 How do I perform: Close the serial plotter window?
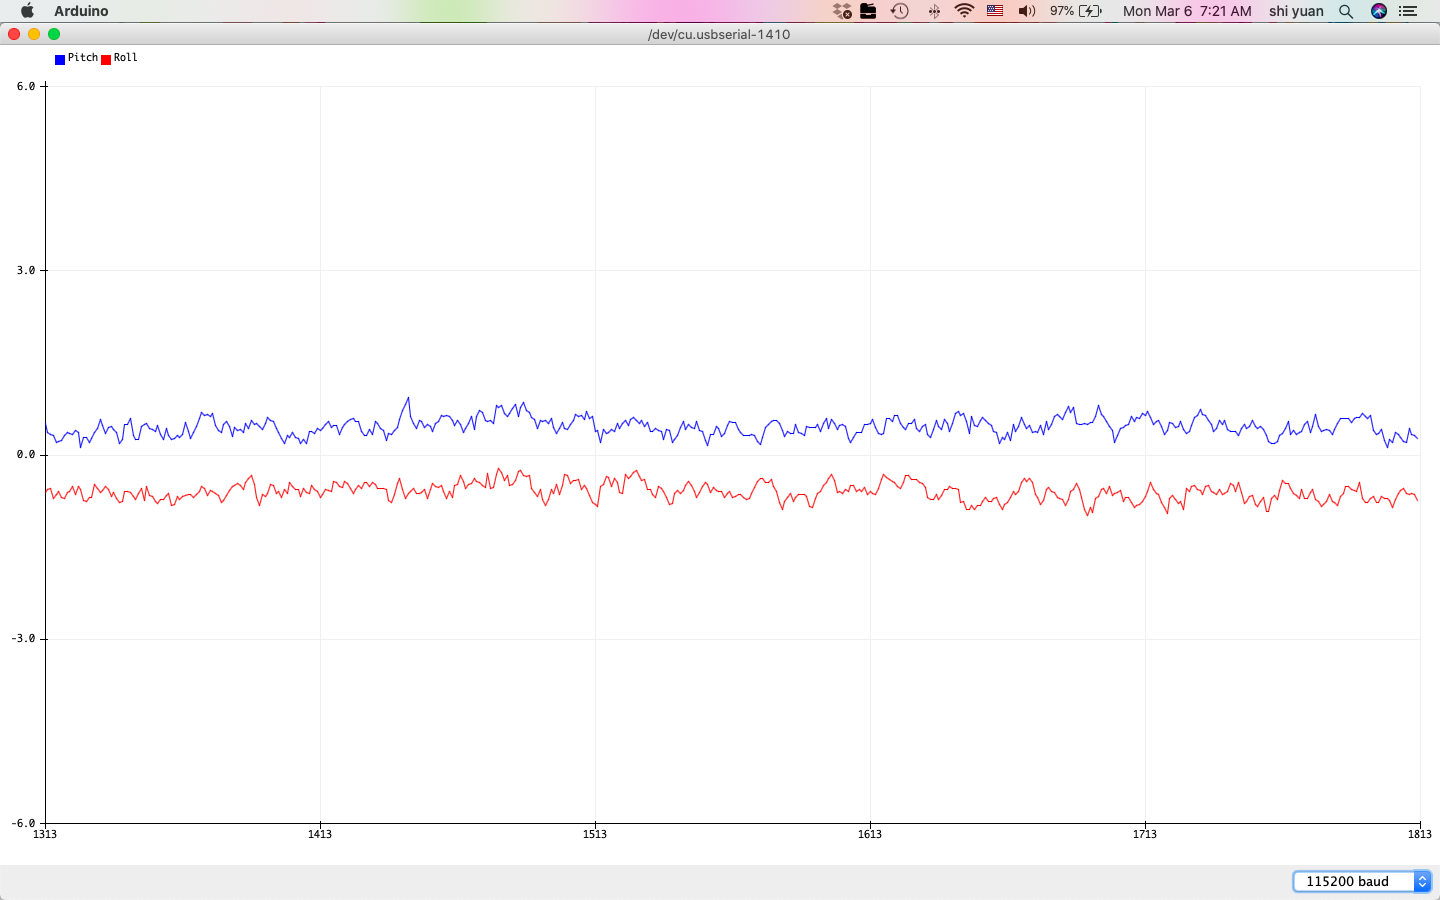tap(14, 34)
